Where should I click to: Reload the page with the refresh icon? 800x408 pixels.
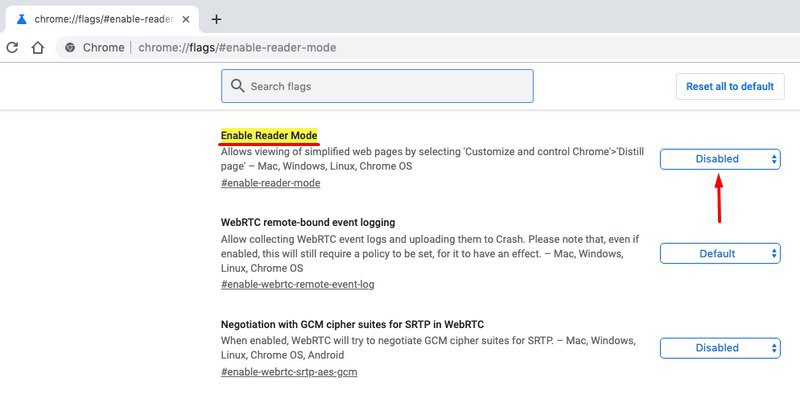pos(12,47)
